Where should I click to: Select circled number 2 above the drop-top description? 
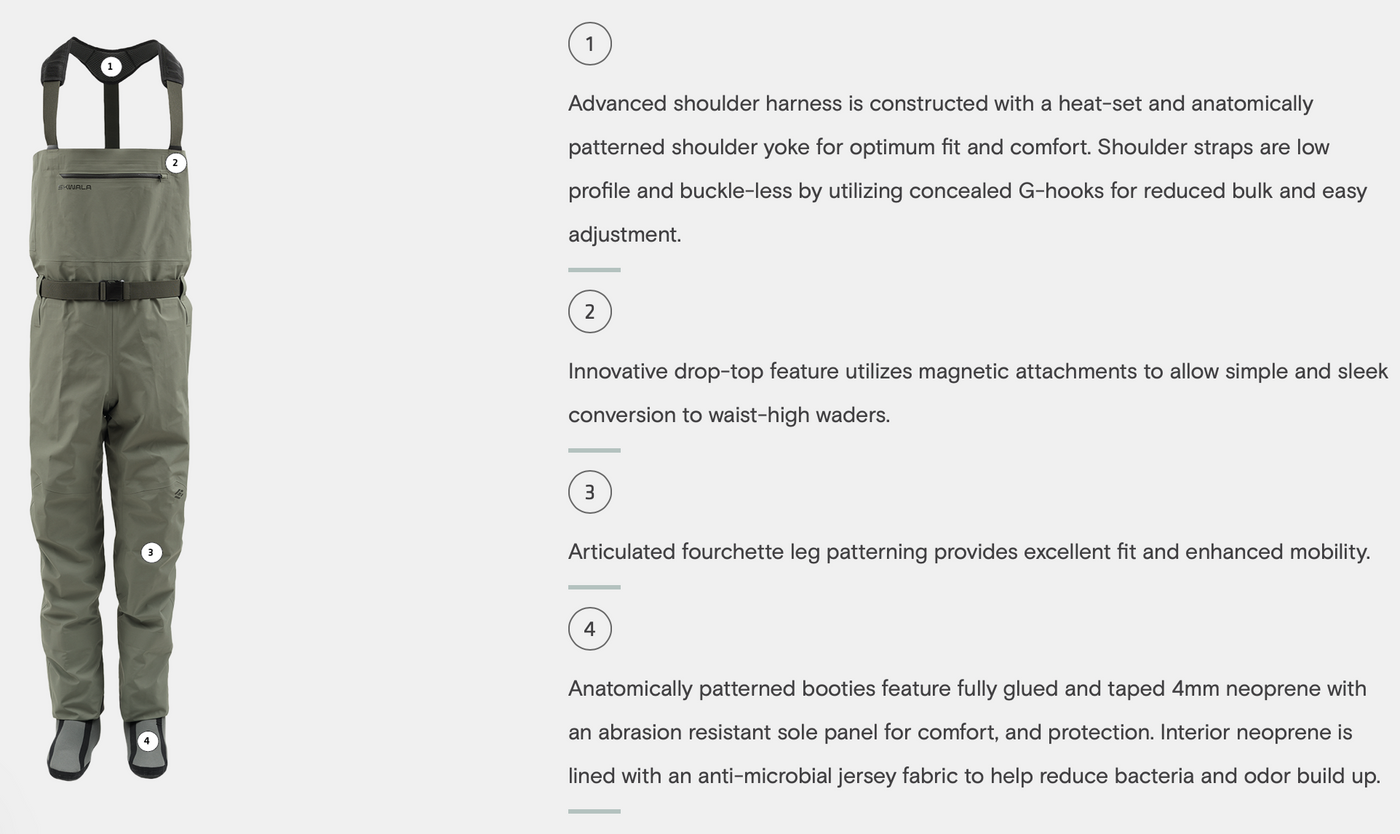pyautogui.click(x=589, y=311)
